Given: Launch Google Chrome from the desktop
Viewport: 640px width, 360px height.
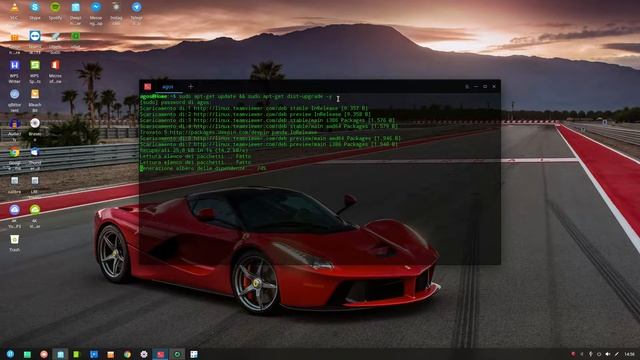Looking at the screenshot, I should (x=14, y=152).
